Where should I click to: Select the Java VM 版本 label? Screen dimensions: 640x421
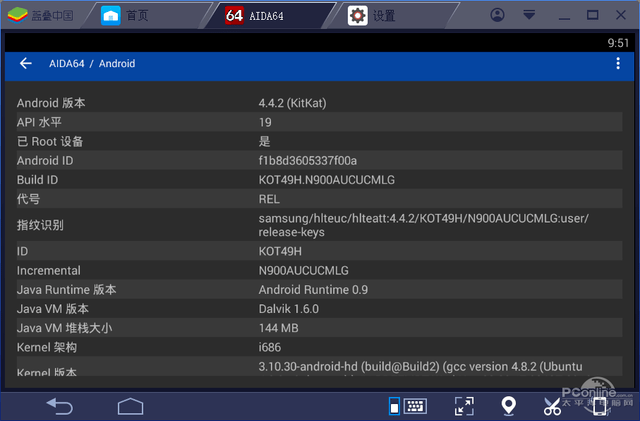pos(53,309)
